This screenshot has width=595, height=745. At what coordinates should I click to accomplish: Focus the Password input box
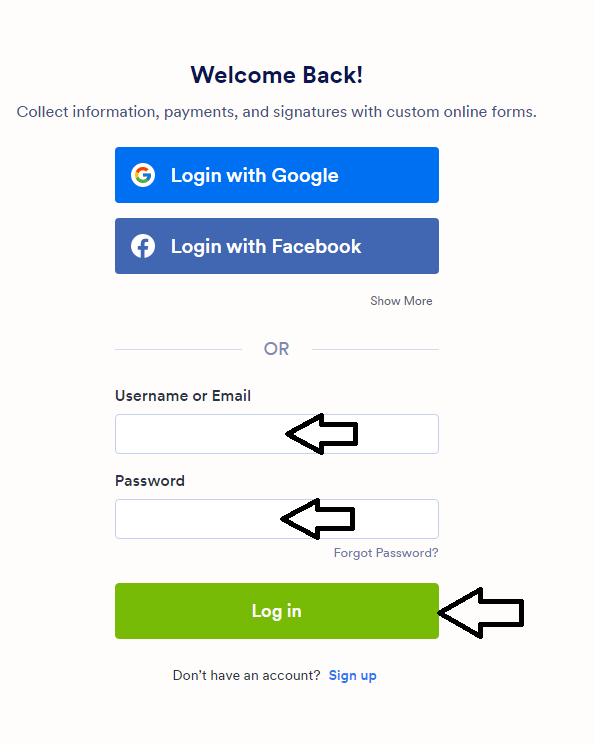pyautogui.click(x=277, y=519)
